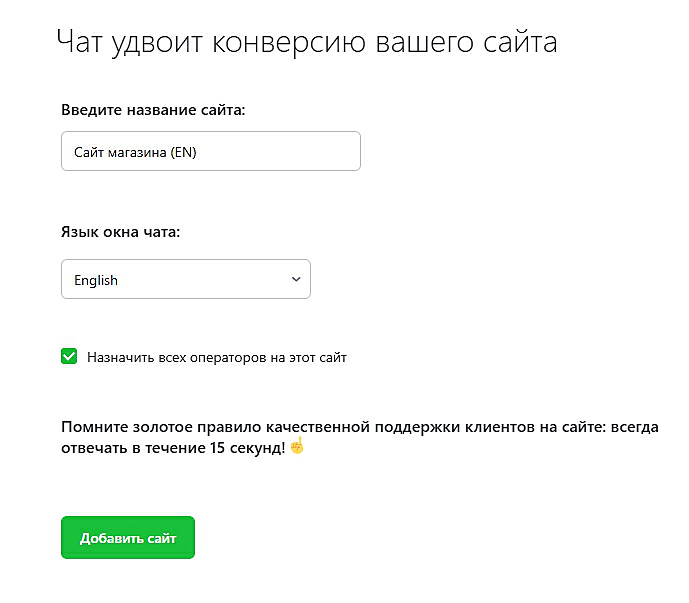The height and width of the screenshot is (603, 689).
Task: Click the 'Язык окна чата:' label
Action: click(120, 233)
